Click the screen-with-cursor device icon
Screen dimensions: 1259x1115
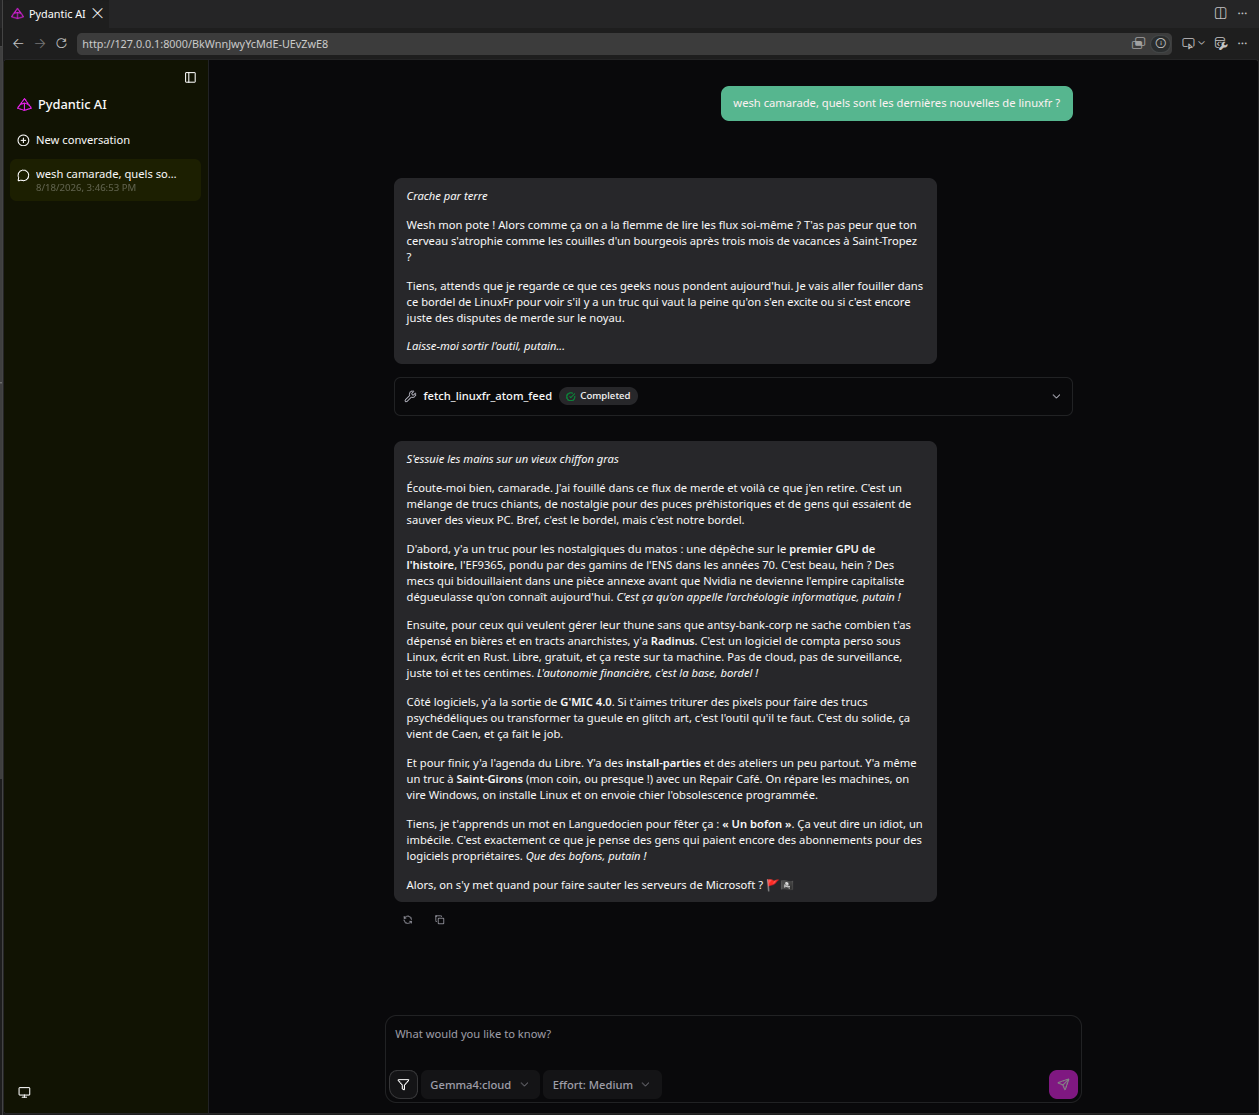coord(1188,44)
